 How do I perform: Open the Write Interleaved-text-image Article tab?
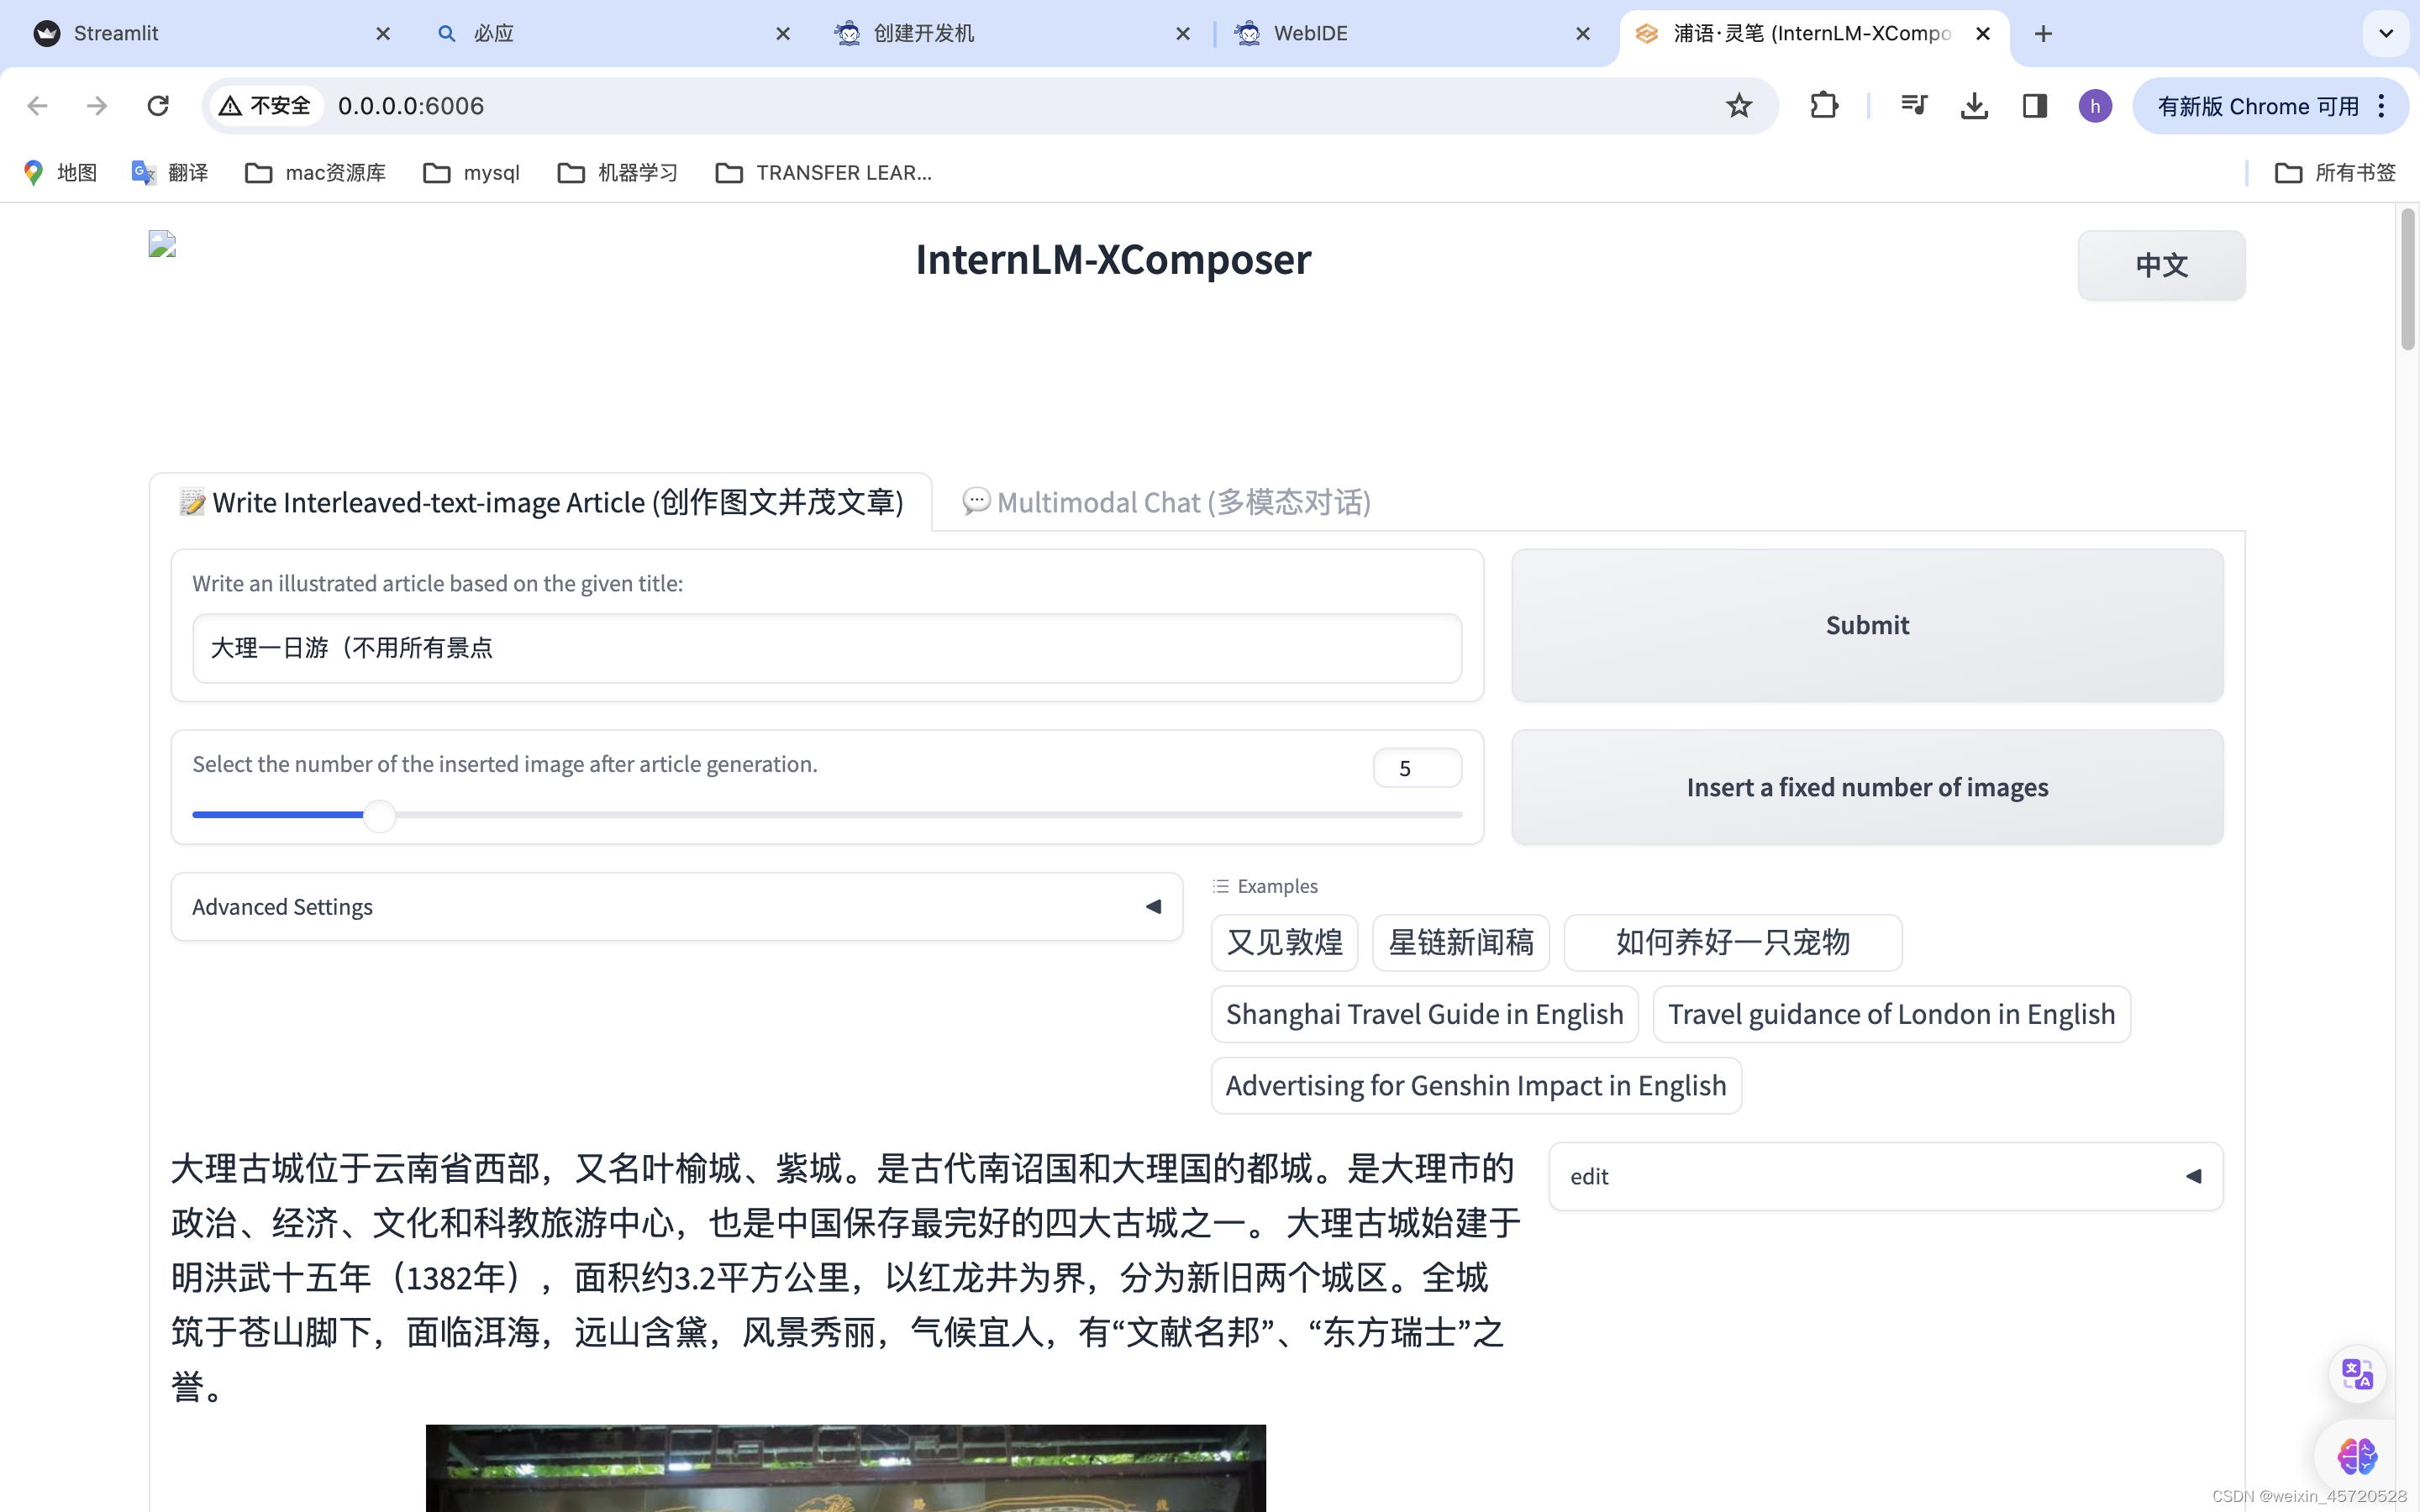539,501
